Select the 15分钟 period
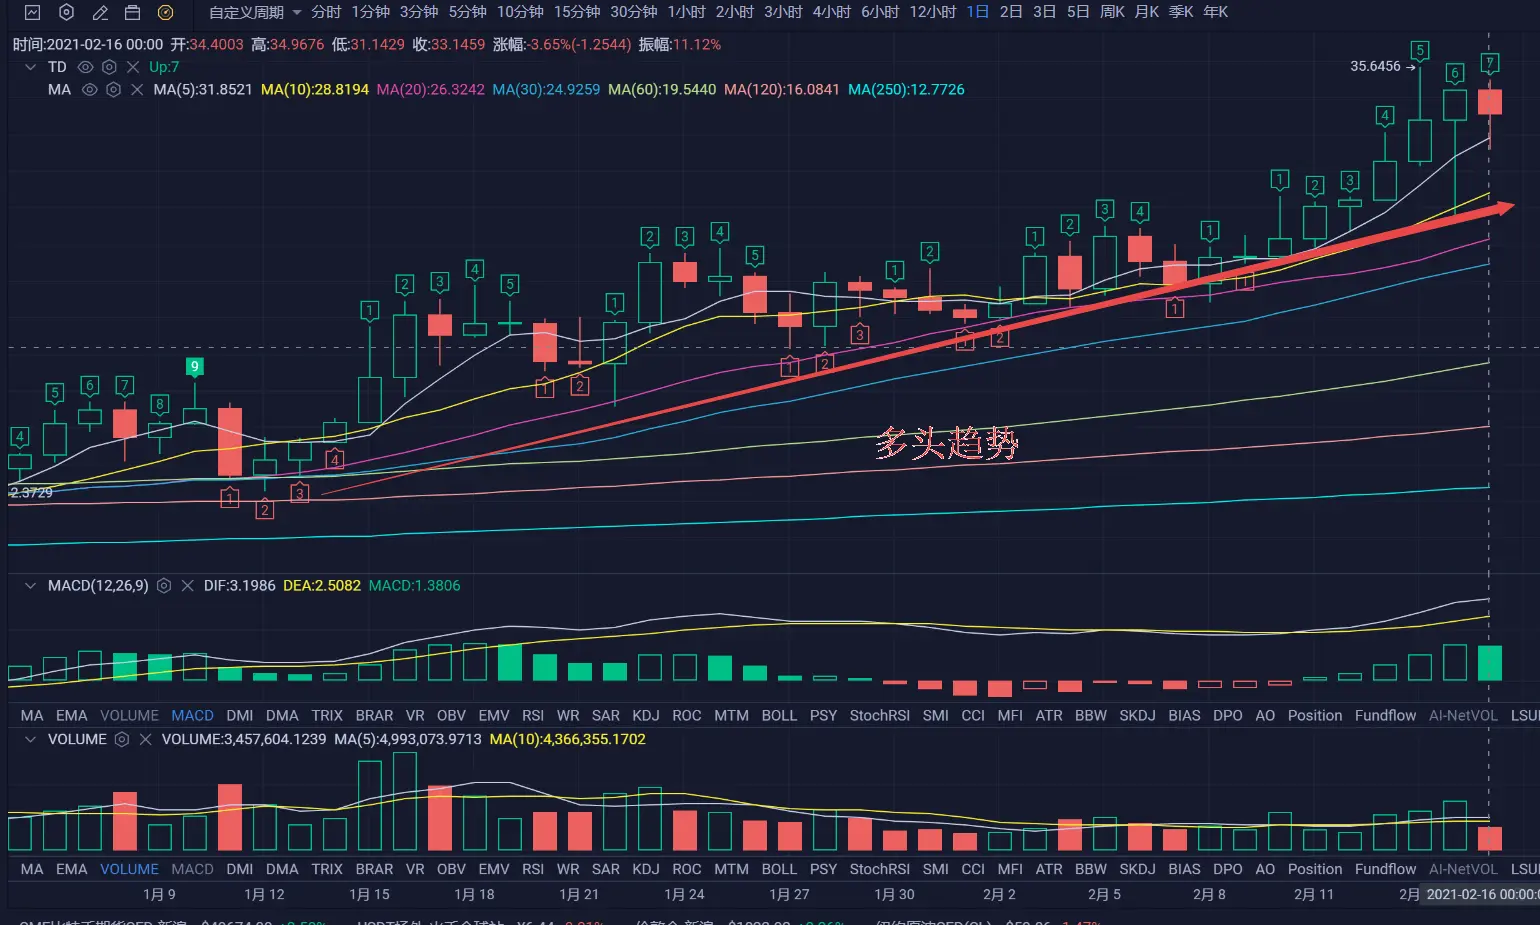This screenshot has height=925, width=1540. pos(577,12)
